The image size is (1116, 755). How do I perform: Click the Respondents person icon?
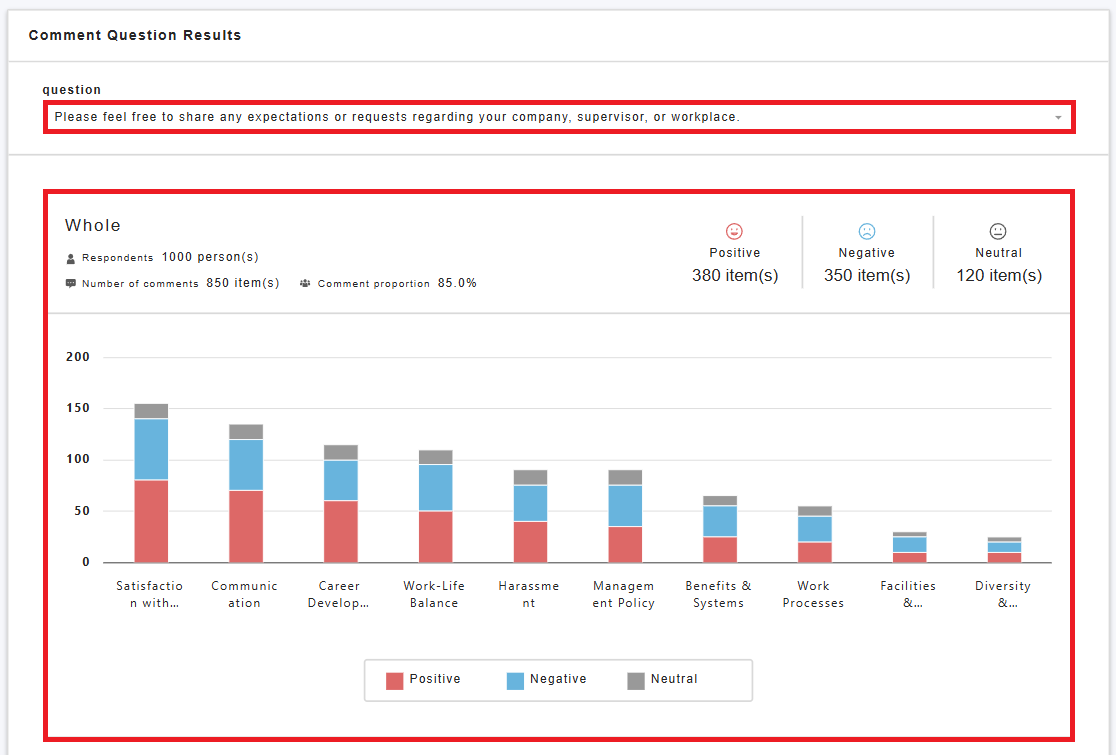[x=70, y=258]
